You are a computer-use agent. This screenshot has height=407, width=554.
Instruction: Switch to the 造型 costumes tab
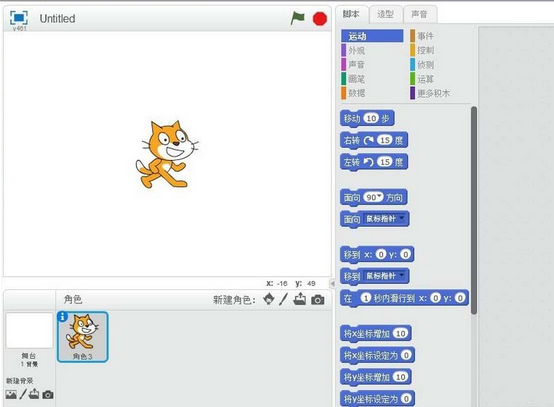click(x=385, y=14)
